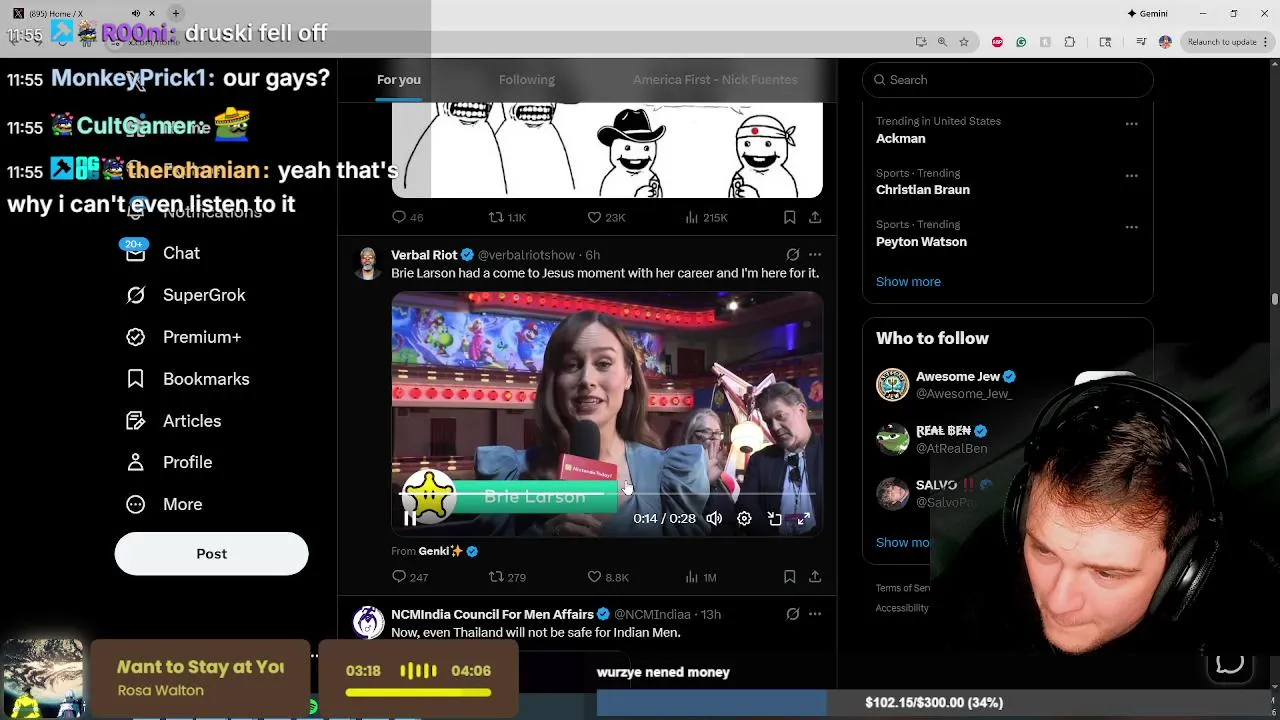This screenshot has width=1280, height=720.
Task: Mute the video using the speaker icon
Action: point(714,519)
